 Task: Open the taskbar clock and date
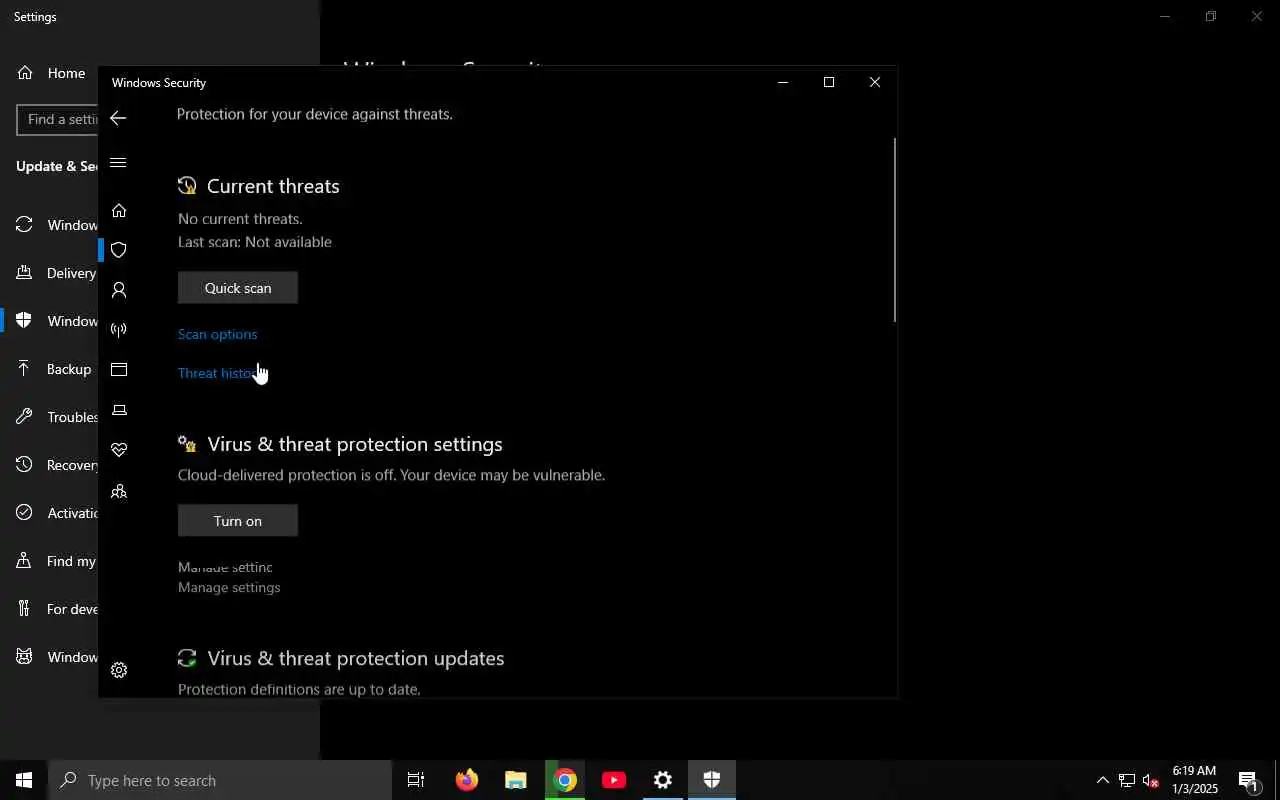coord(1195,780)
